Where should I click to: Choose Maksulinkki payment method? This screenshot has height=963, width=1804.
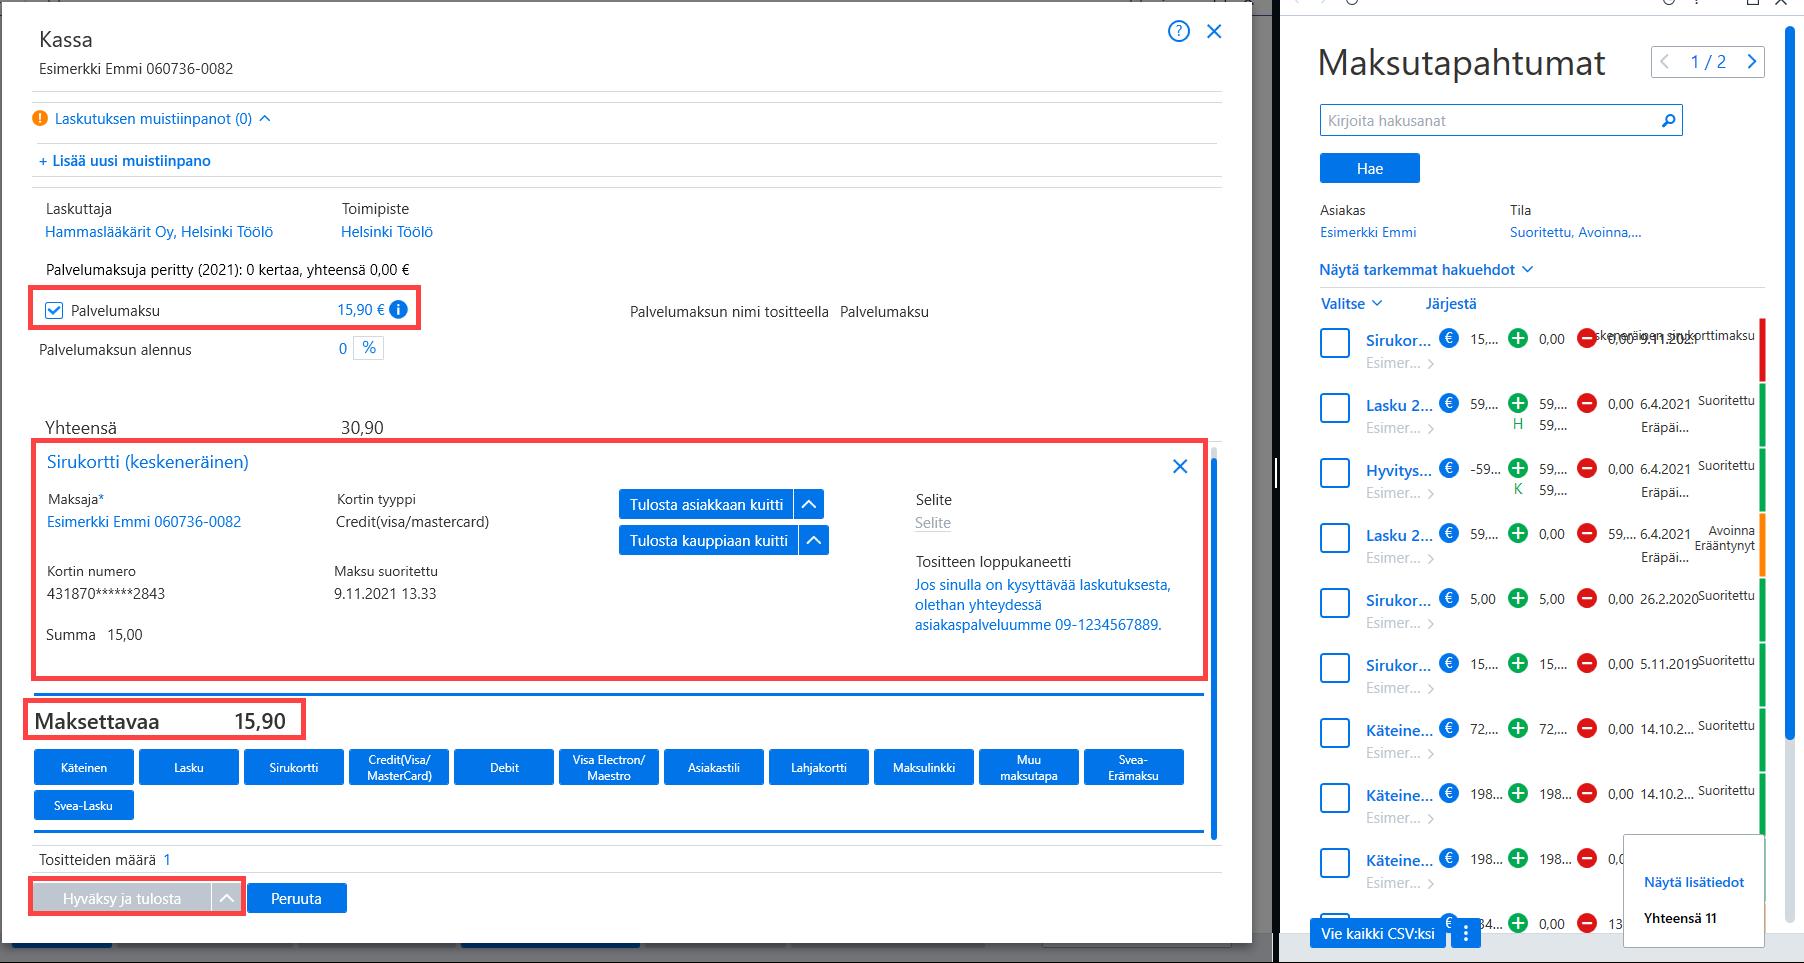coord(924,767)
